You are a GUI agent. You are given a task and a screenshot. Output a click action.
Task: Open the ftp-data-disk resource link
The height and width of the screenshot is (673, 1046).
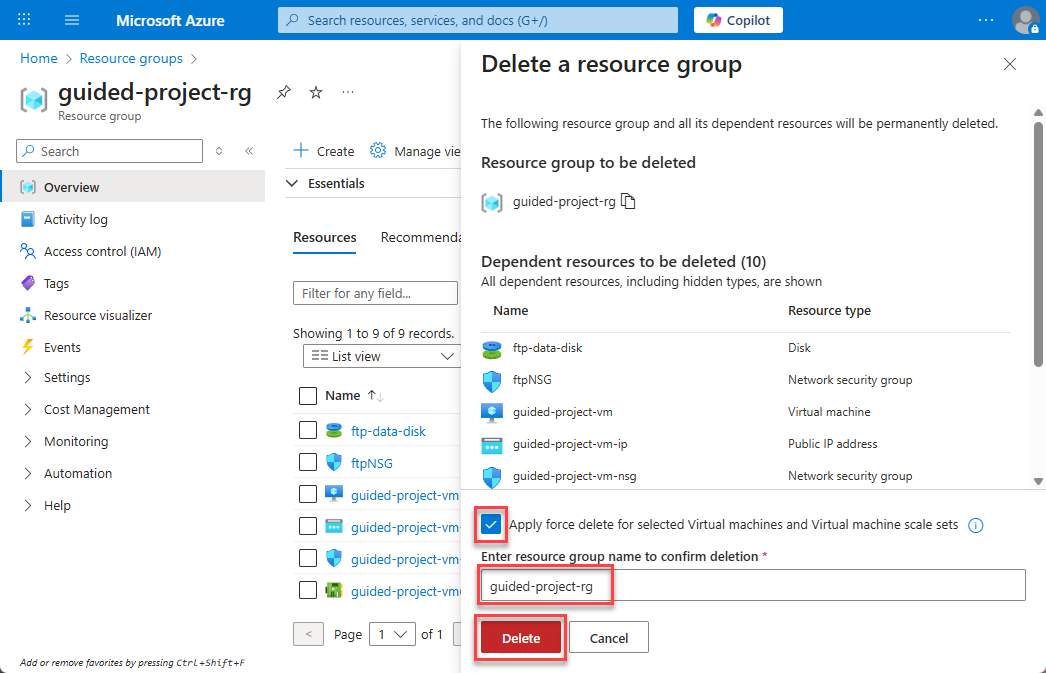coord(388,432)
